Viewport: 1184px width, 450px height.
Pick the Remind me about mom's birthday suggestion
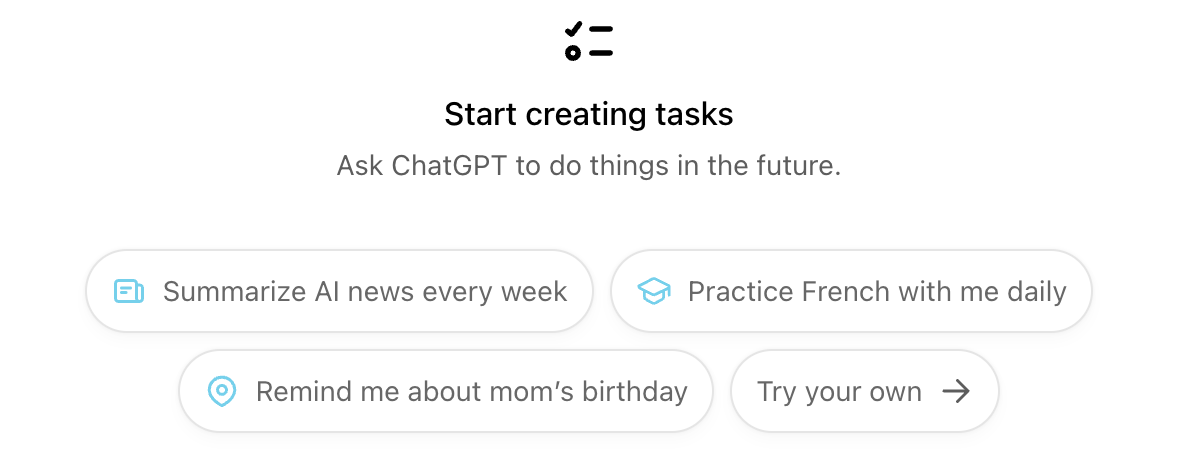[445, 391]
